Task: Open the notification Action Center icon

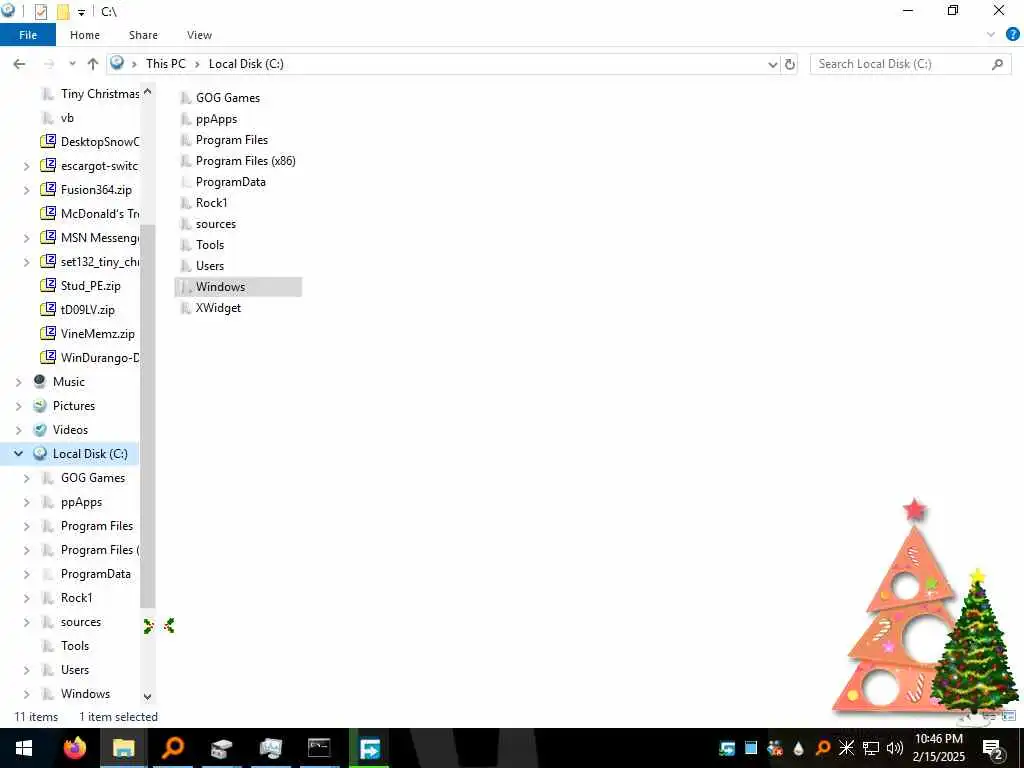Action: (x=993, y=748)
